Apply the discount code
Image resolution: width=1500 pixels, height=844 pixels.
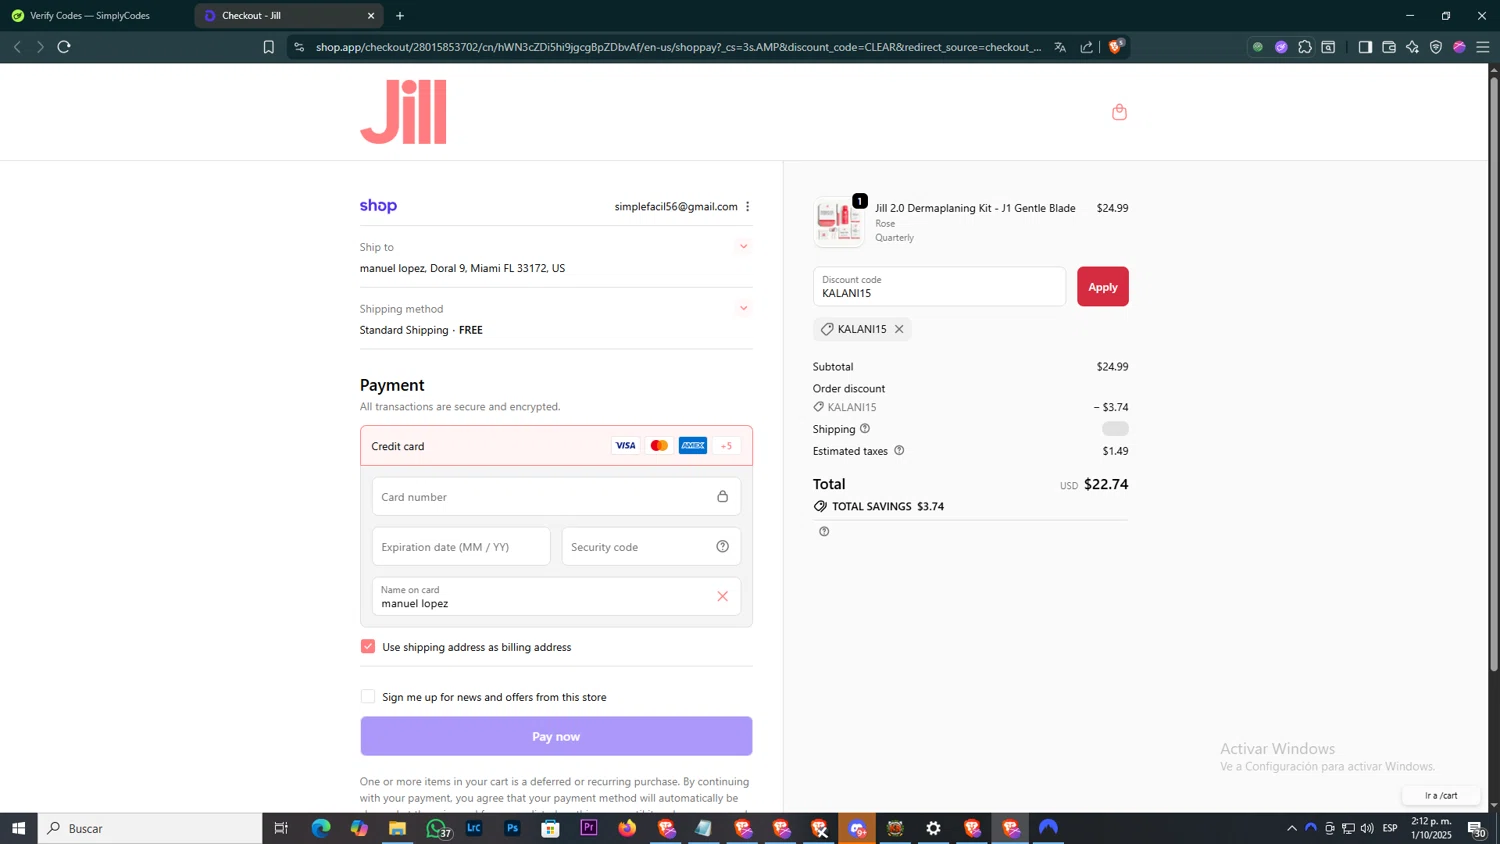click(x=1102, y=287)
